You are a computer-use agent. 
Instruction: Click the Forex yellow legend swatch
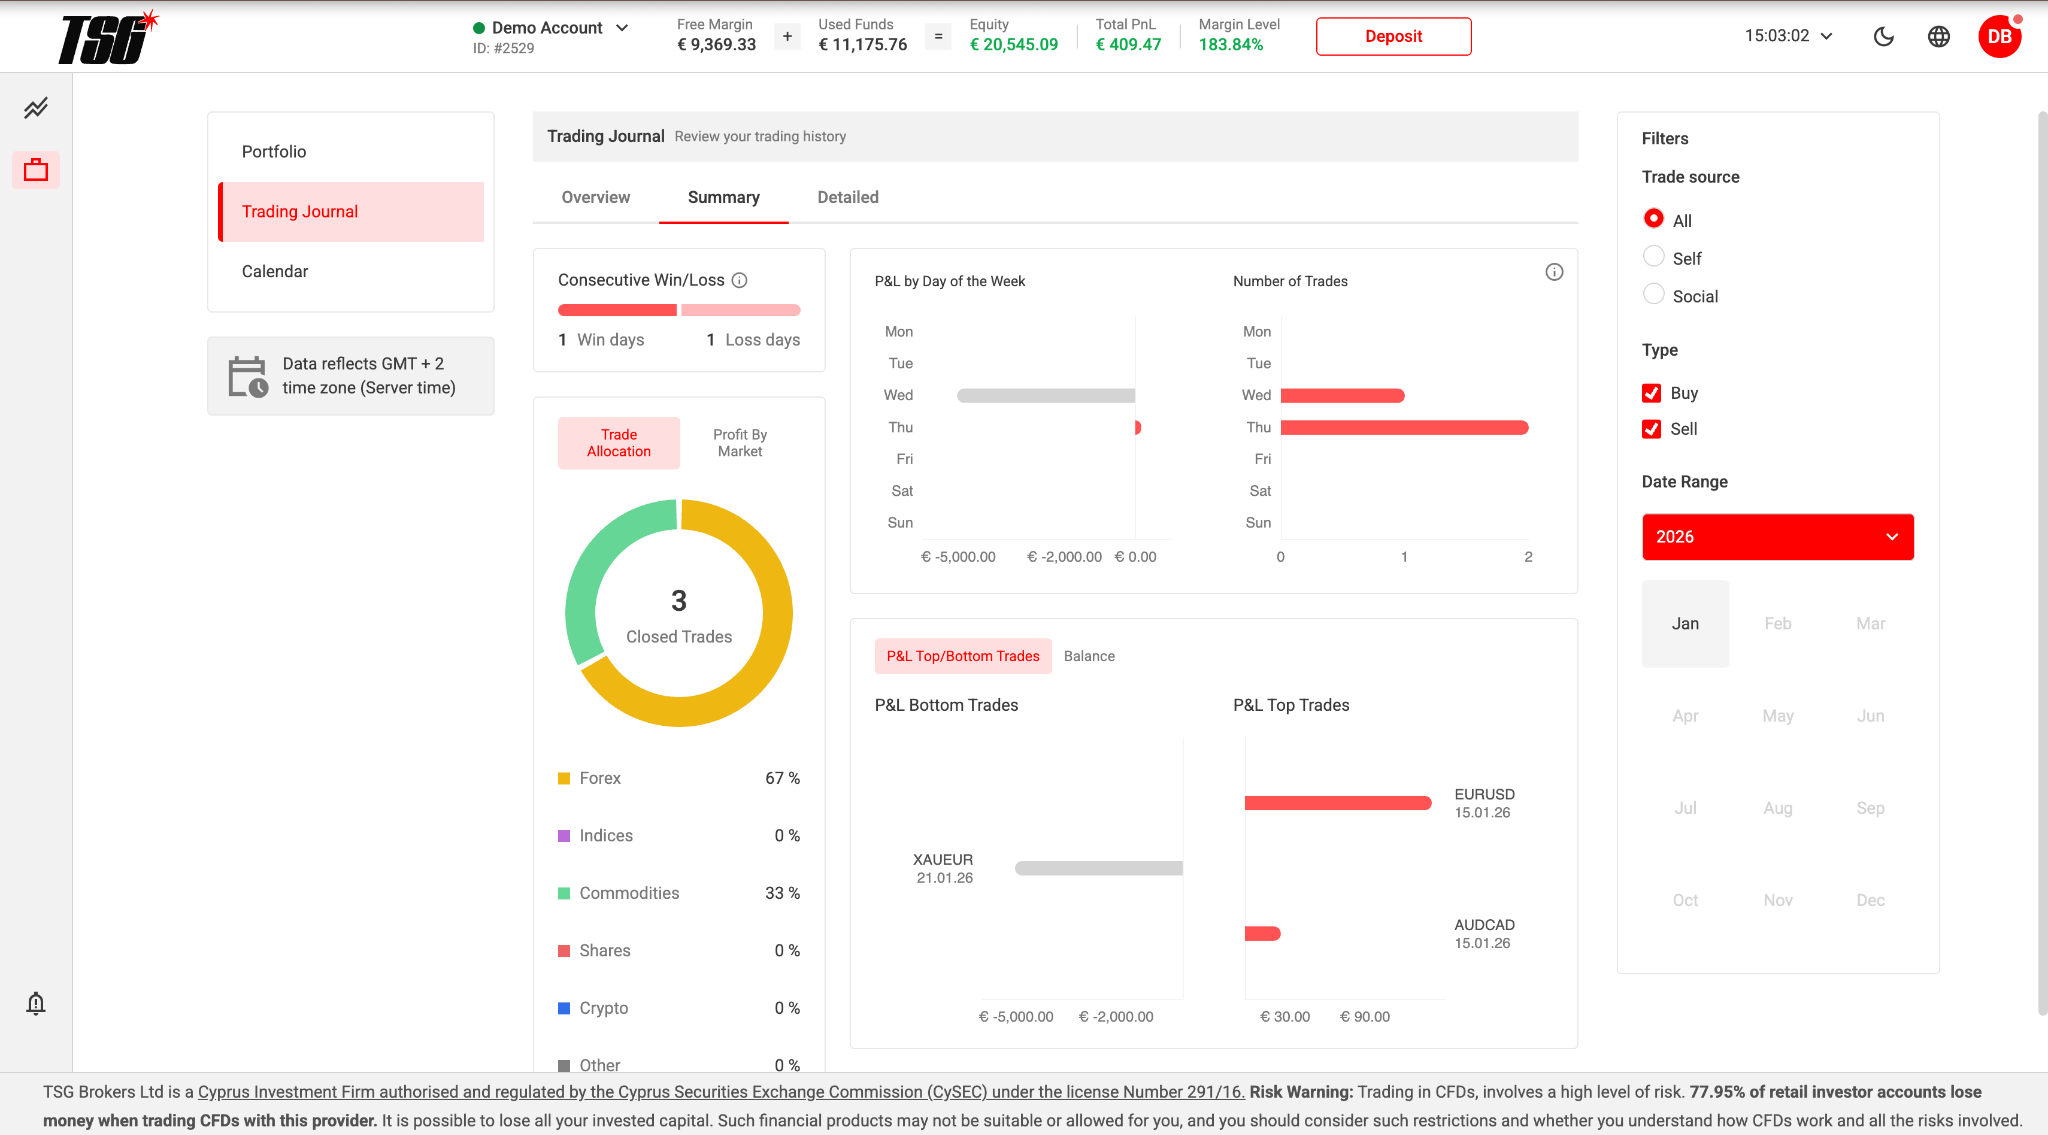[564, 778]
